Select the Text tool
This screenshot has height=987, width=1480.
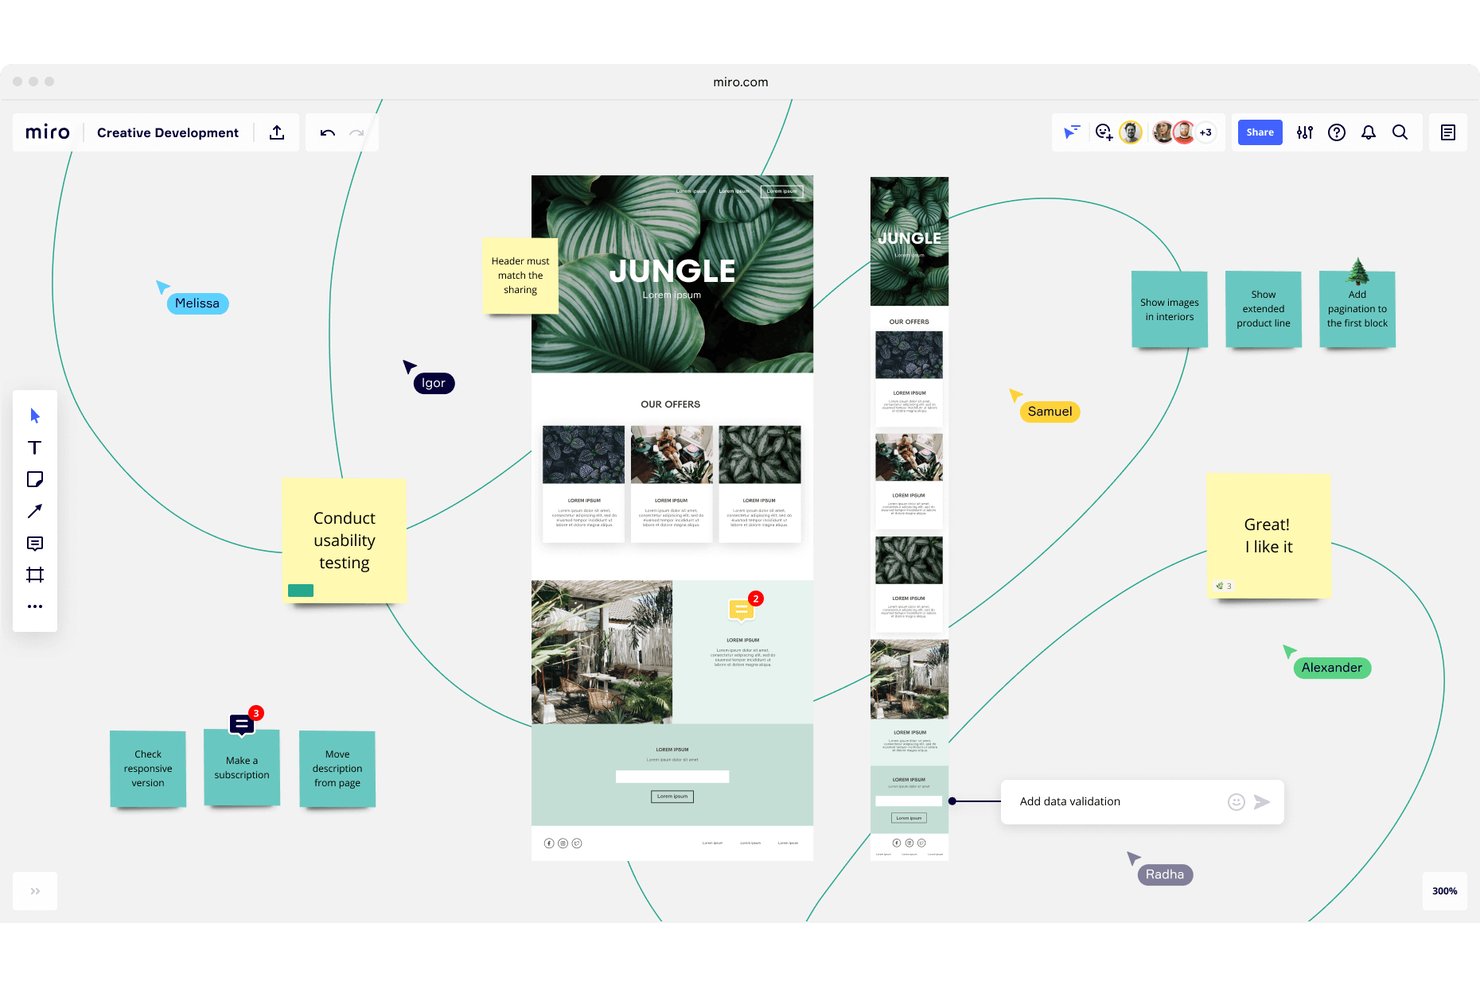[x=35, y=448]
